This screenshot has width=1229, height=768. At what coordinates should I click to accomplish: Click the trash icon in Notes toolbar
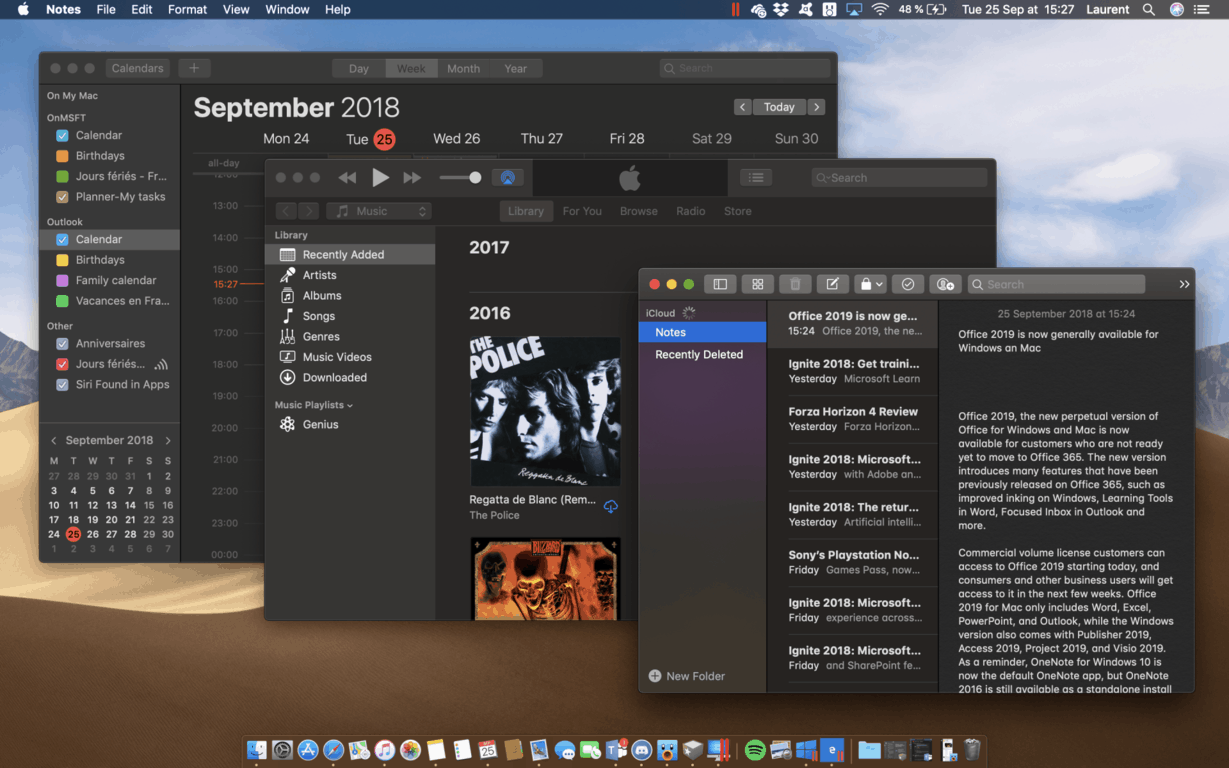pos(795,284)
